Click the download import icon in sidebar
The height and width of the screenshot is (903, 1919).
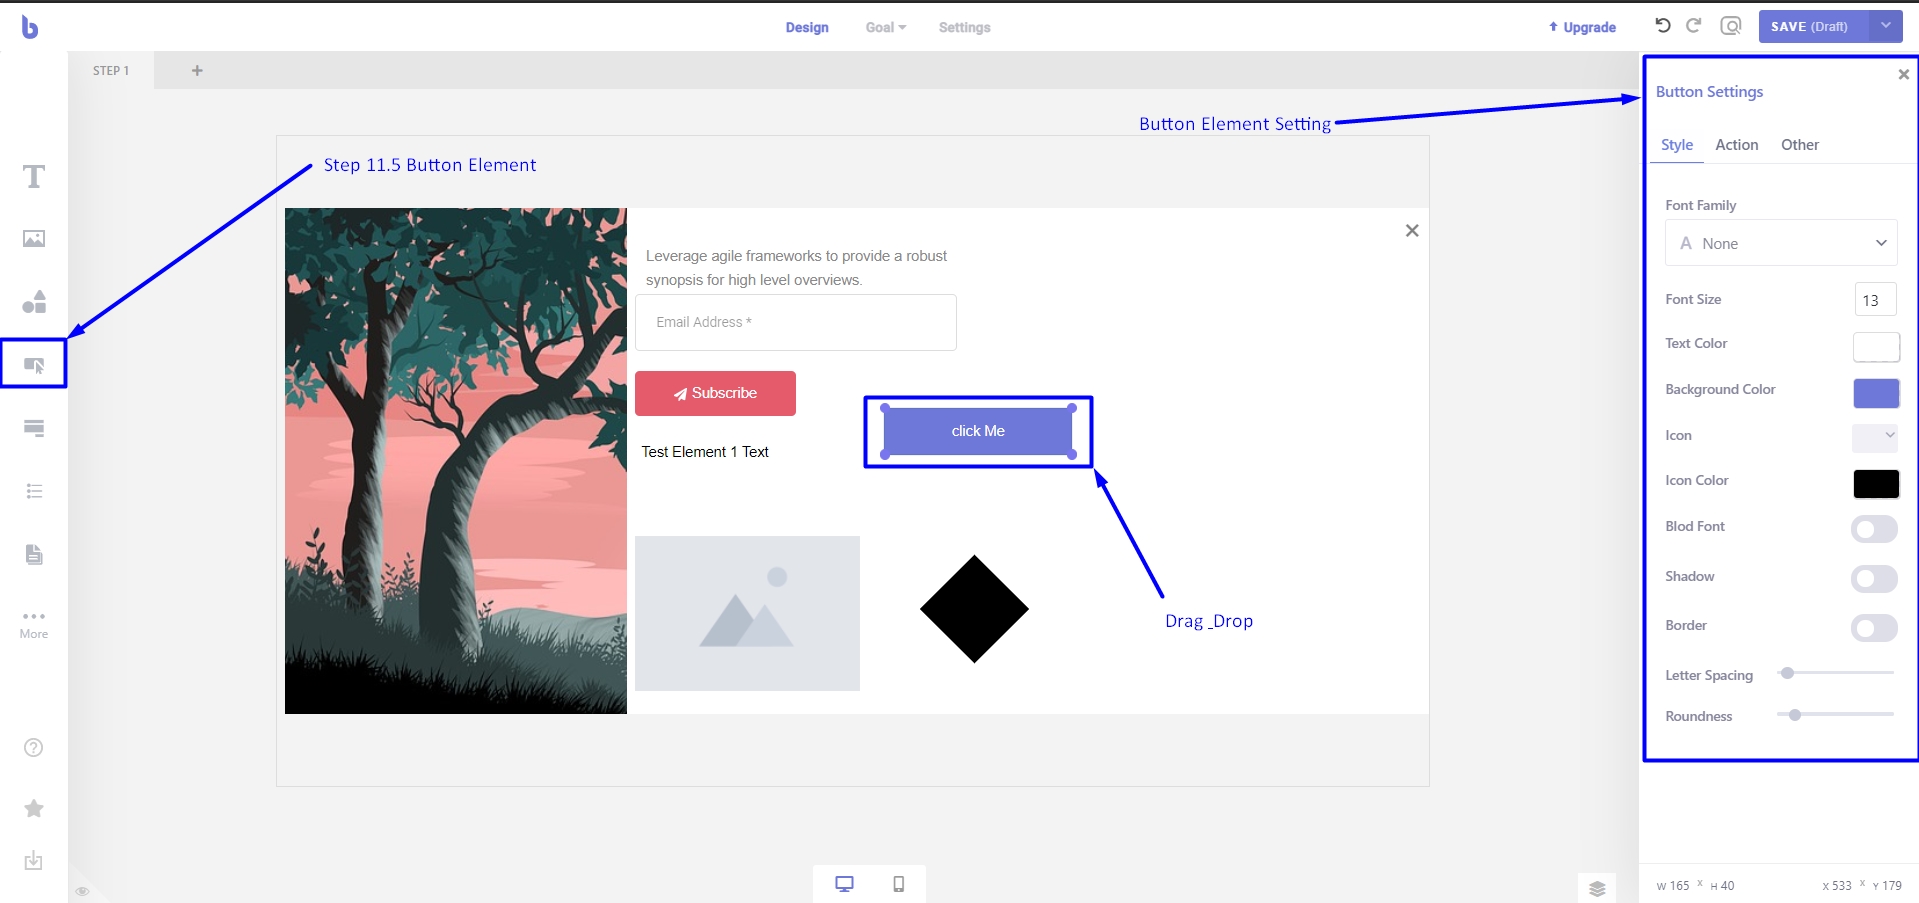[34, 860]
